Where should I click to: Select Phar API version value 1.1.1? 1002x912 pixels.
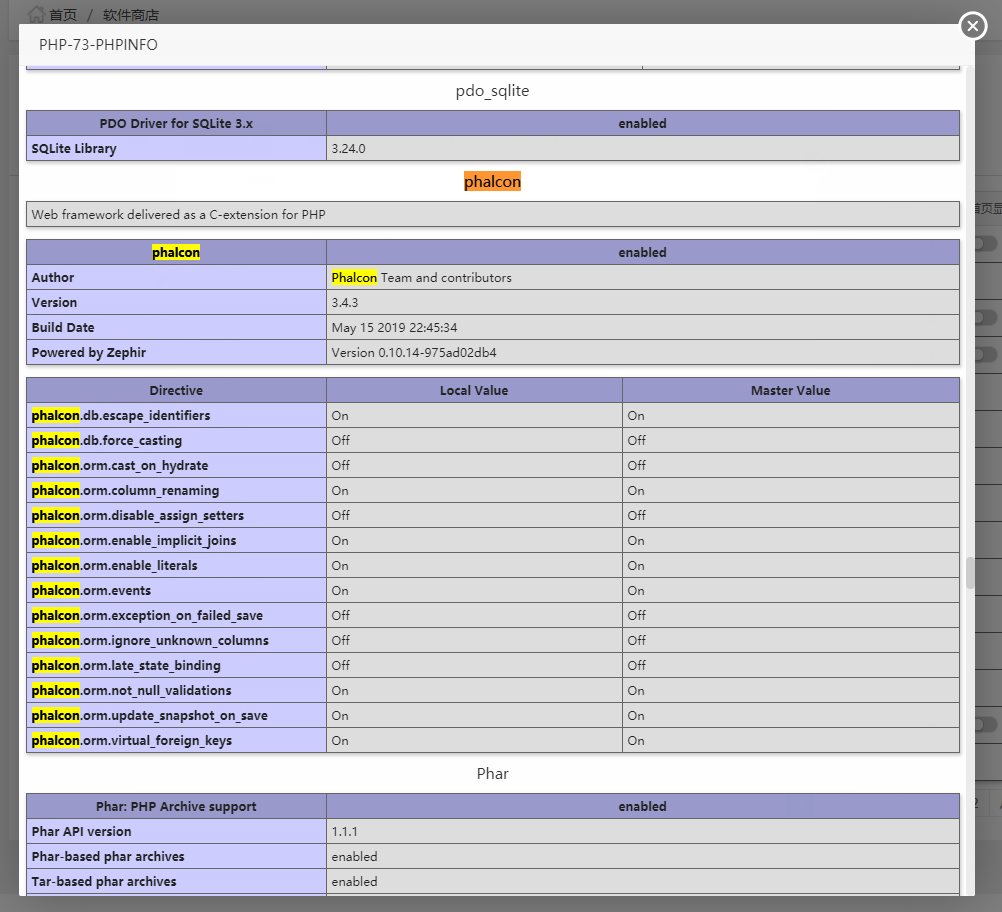344,831
